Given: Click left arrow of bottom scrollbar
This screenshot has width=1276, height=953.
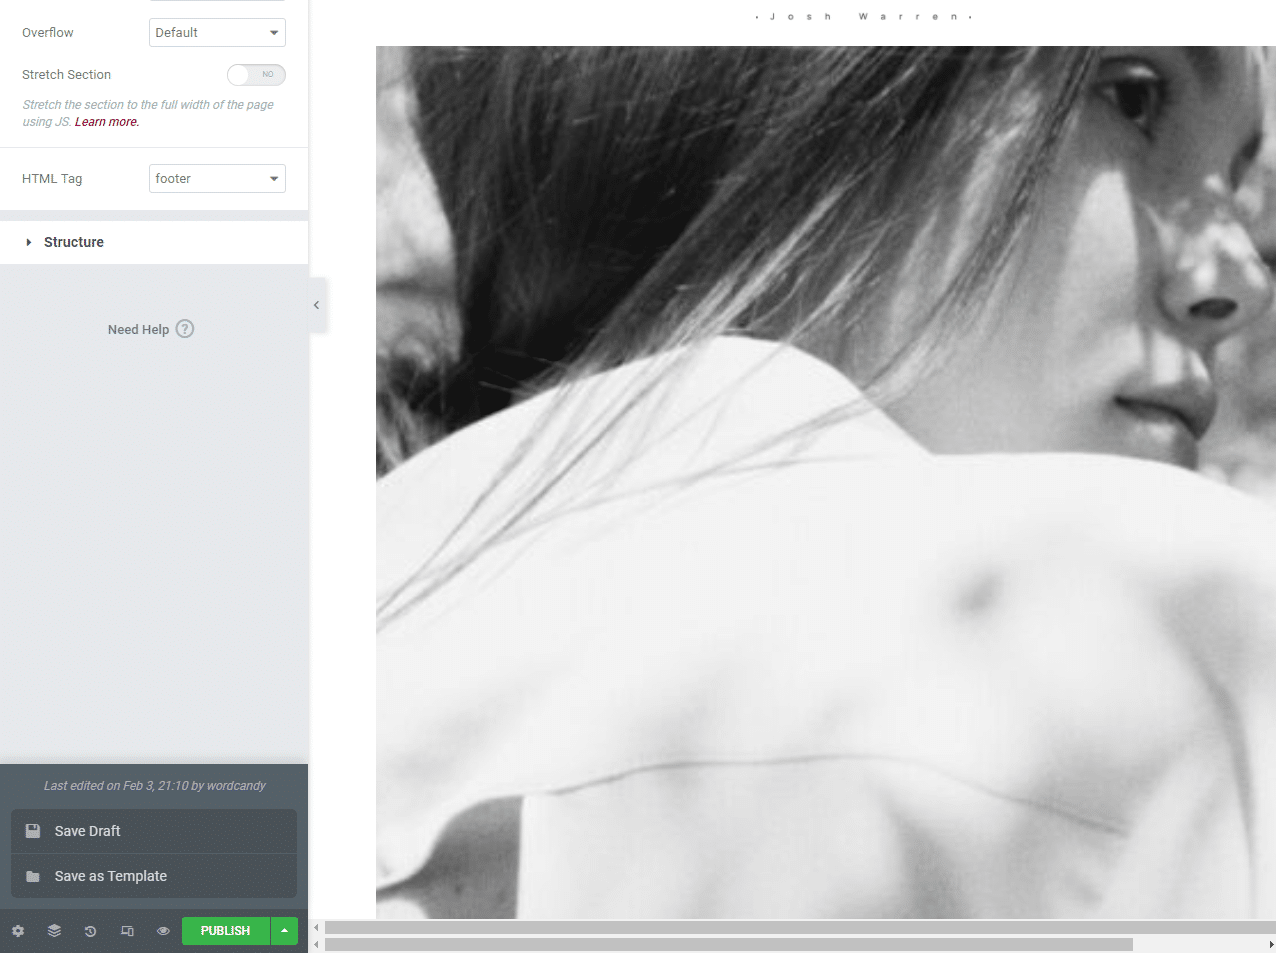Looking at the screenshot, I should click(x=317, y=944).
